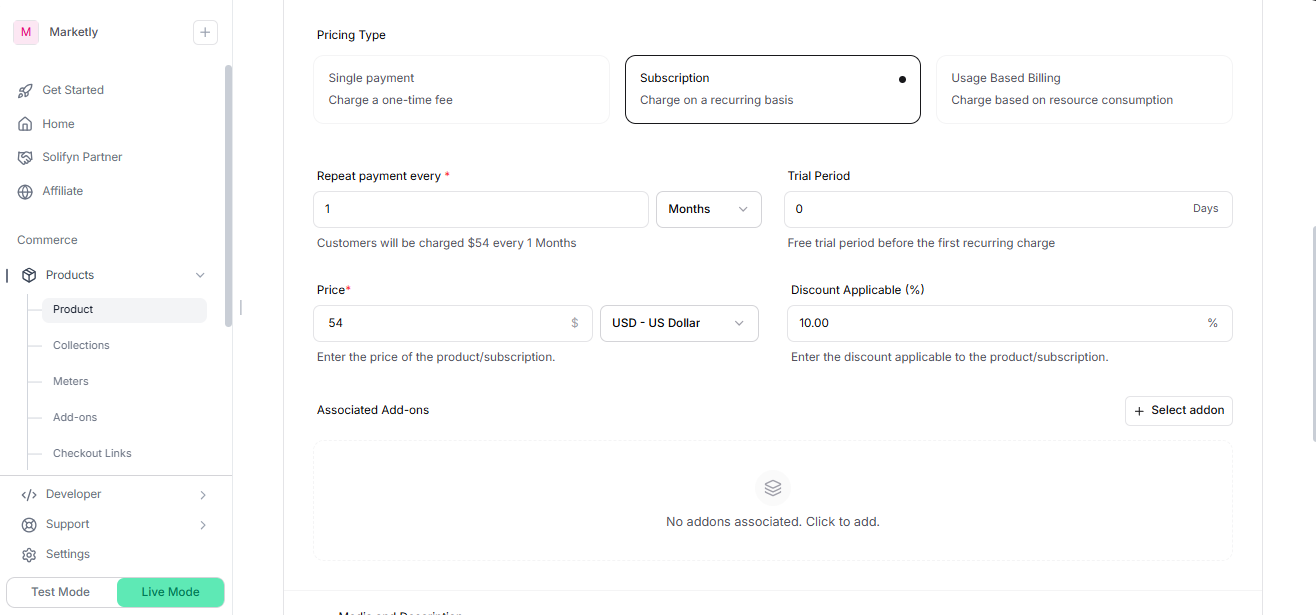The height and width of the screenshot is (615, 1316).
Task: Click the sidebar collapse handle
Action: 241,308
